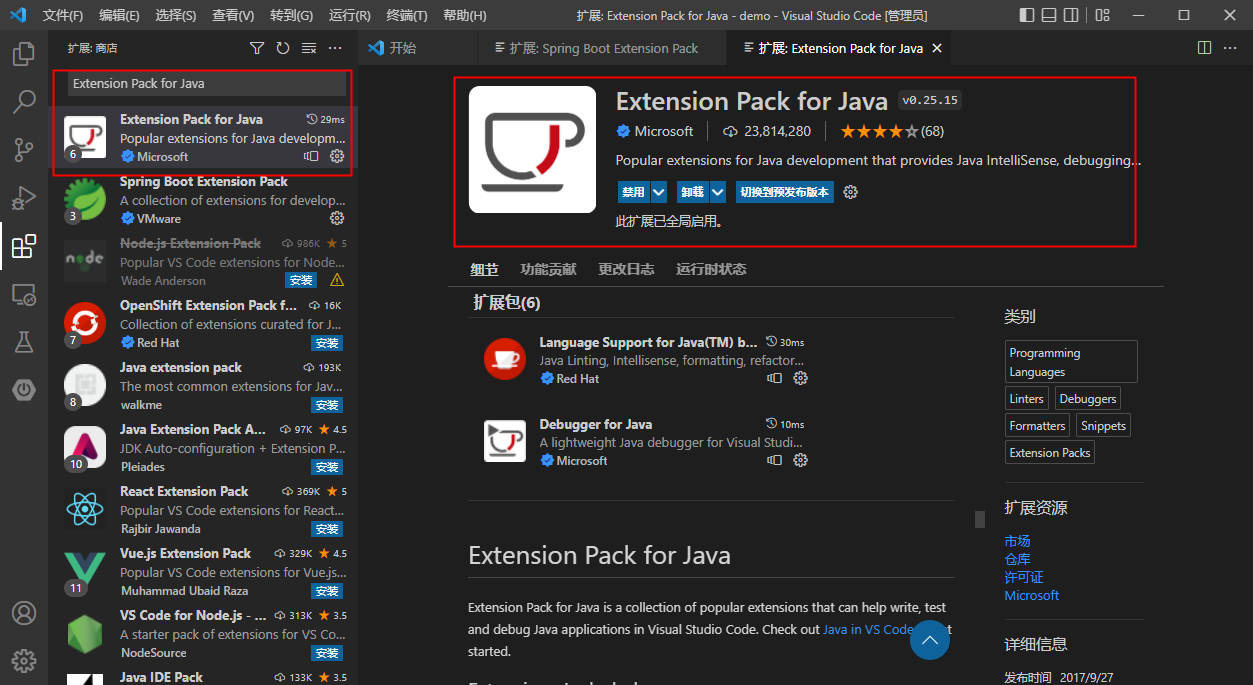Open the Source Control view
This screenshot has height=685, width=1253.
pos(24,149)
